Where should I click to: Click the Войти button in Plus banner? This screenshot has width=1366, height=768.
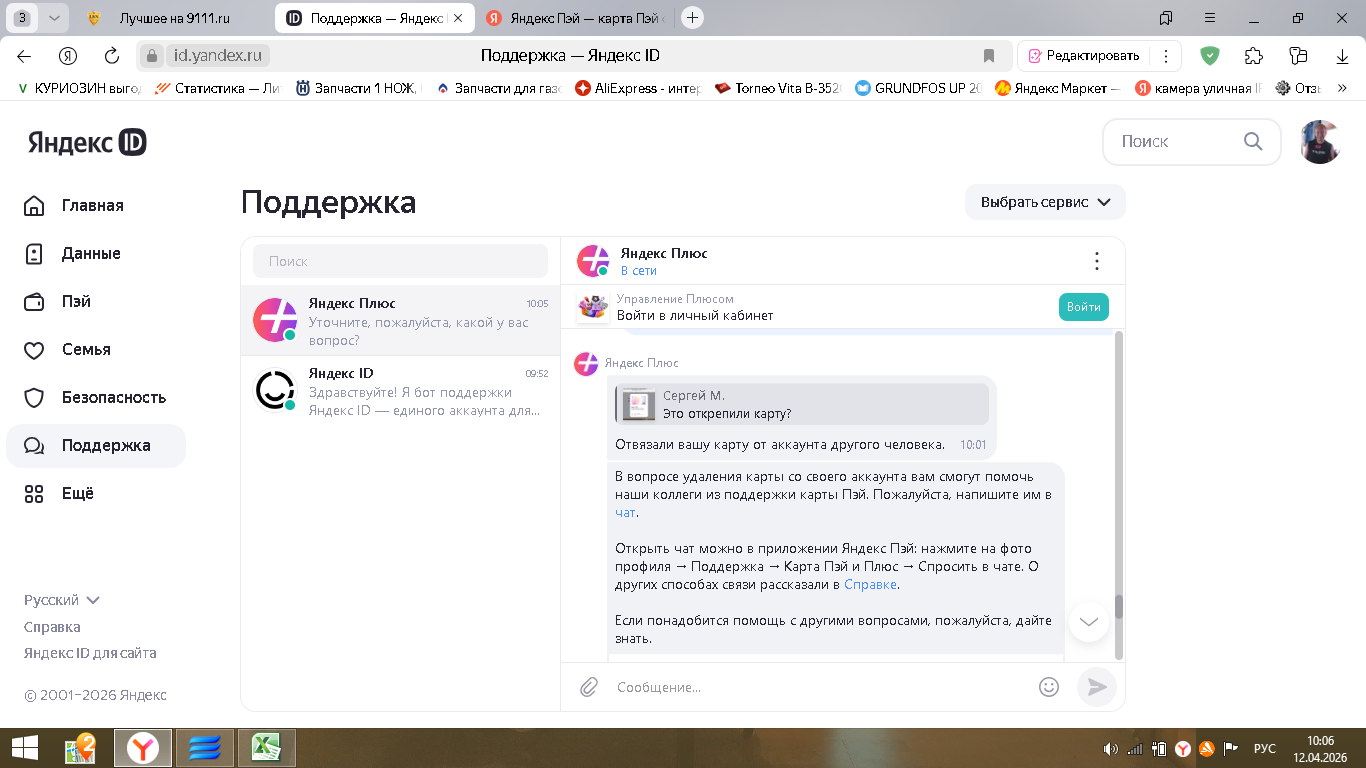coord(1083,307)
